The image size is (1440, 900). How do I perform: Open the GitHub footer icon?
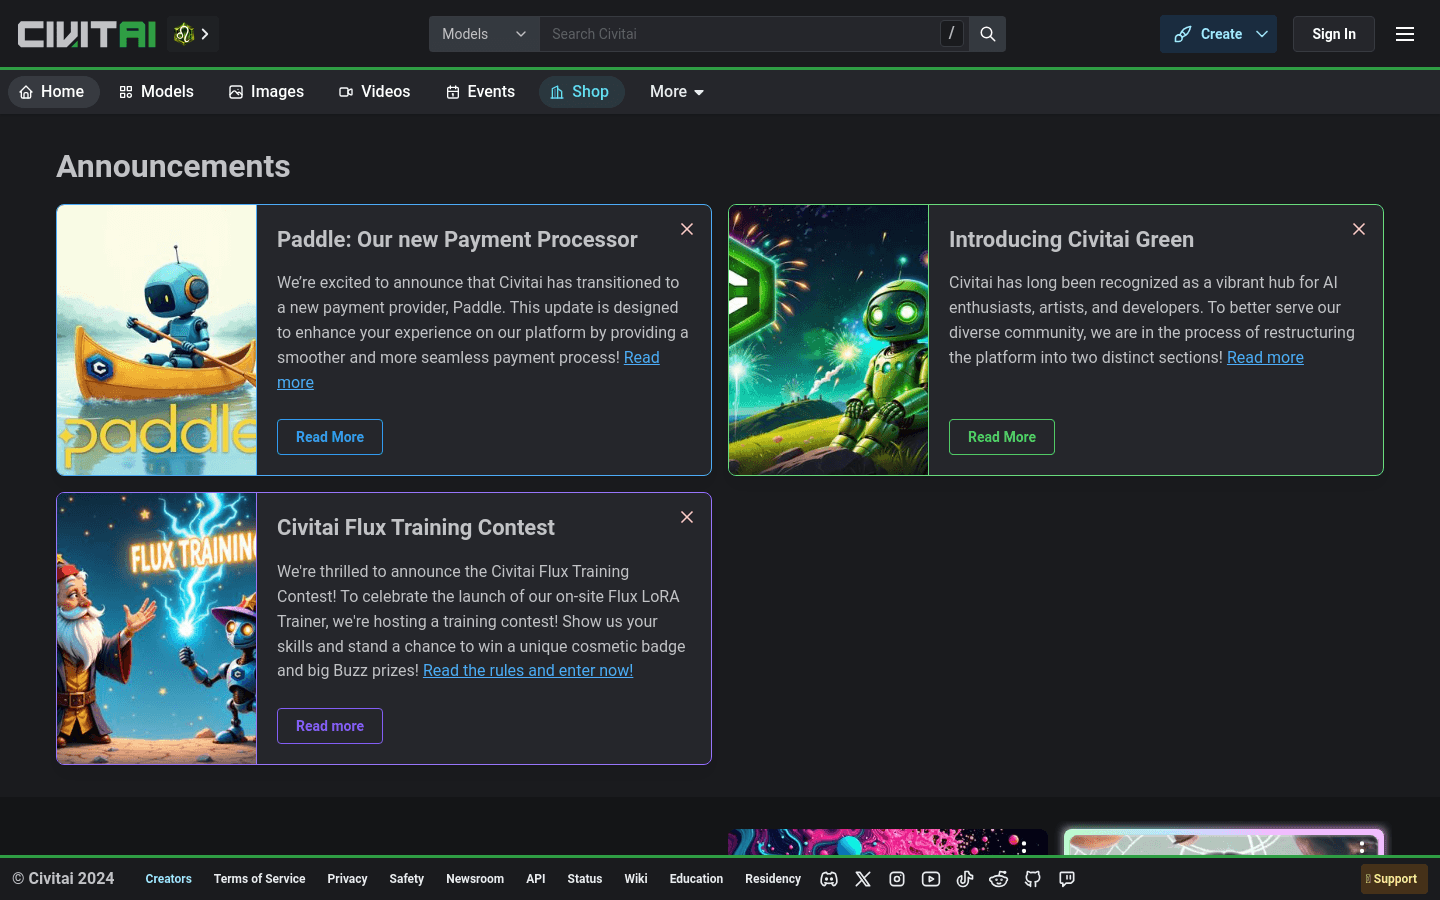[1033, 879]
